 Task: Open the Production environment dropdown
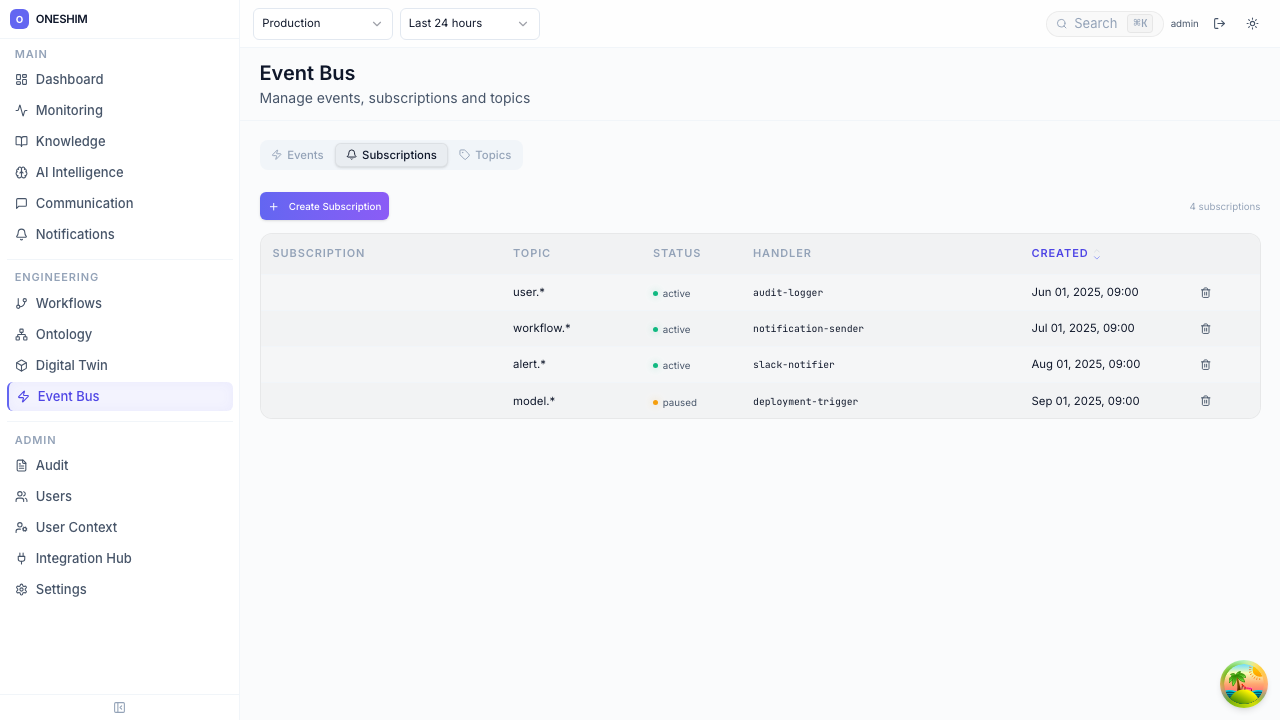click(322, 24)
